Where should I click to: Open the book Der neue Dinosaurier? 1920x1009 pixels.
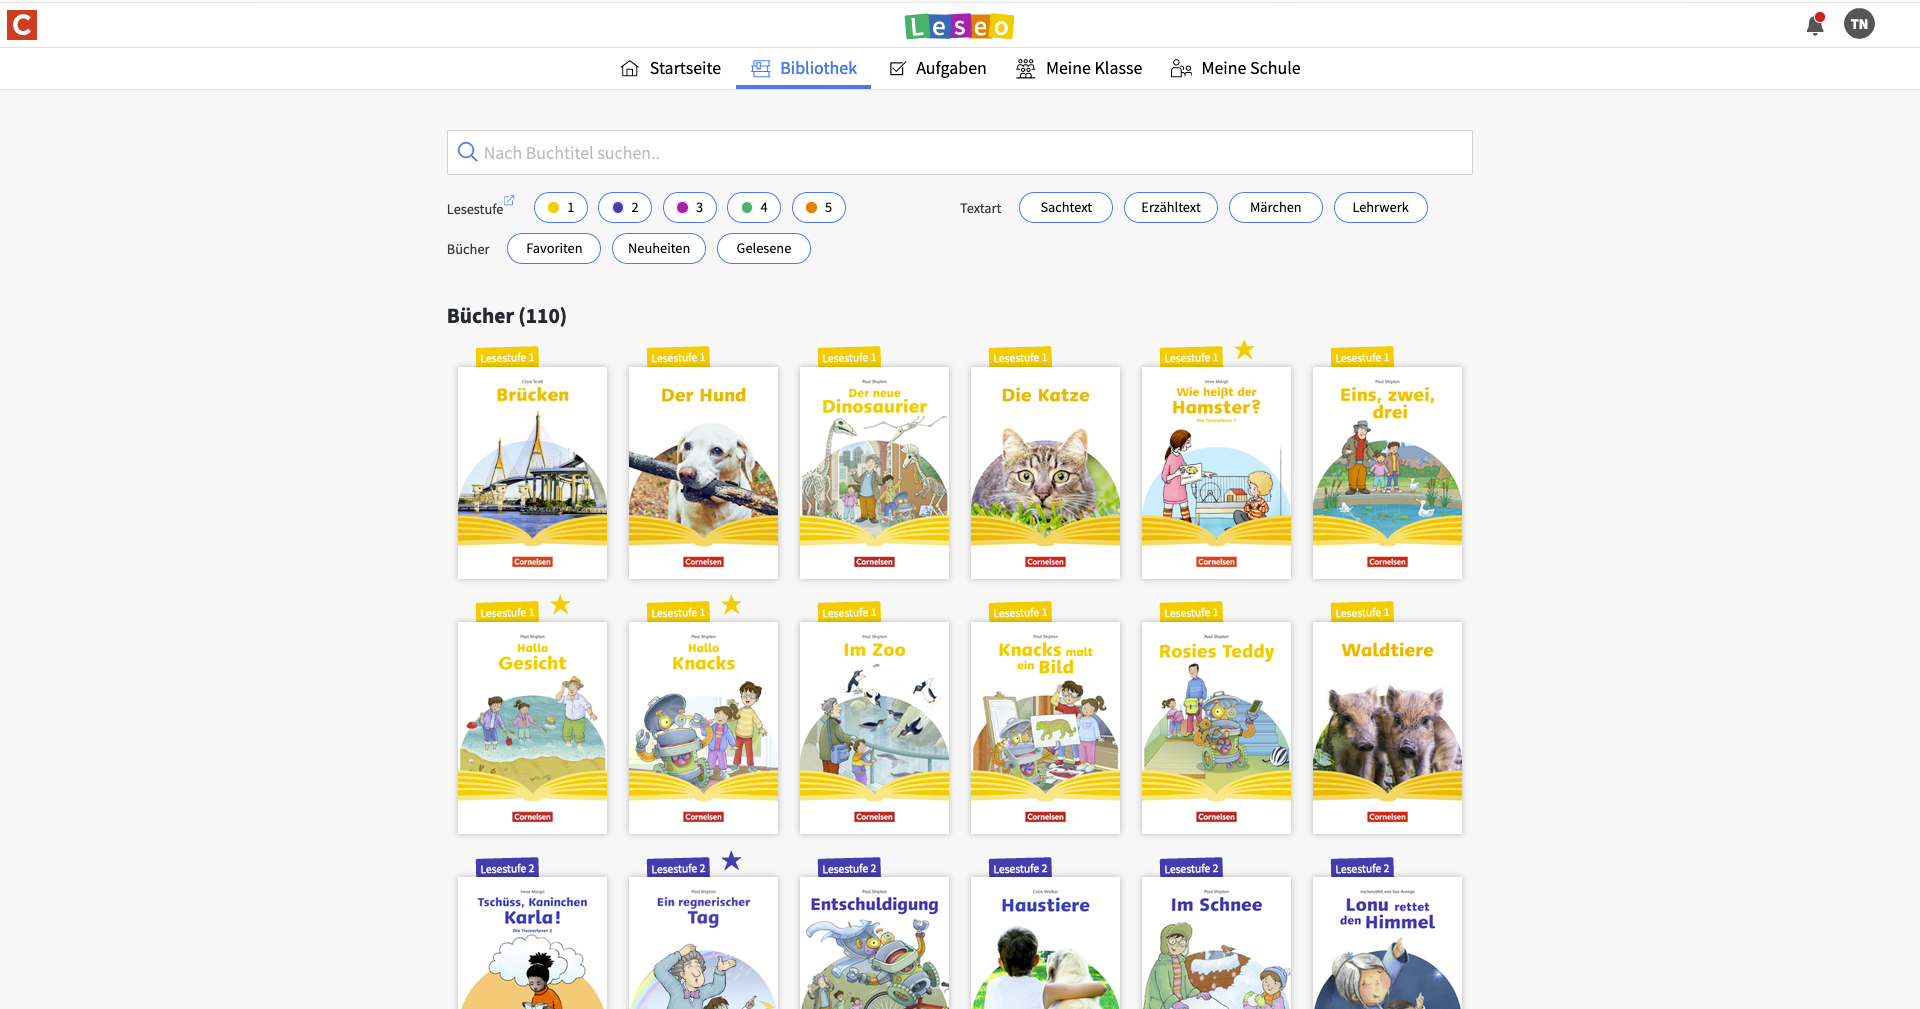(x=874, y=472)
